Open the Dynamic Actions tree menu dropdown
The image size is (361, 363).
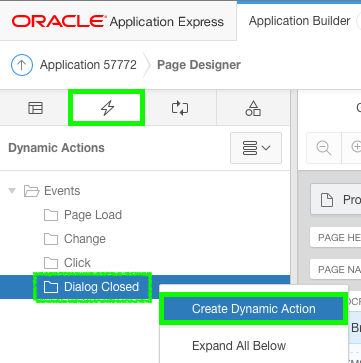(256, 148)
